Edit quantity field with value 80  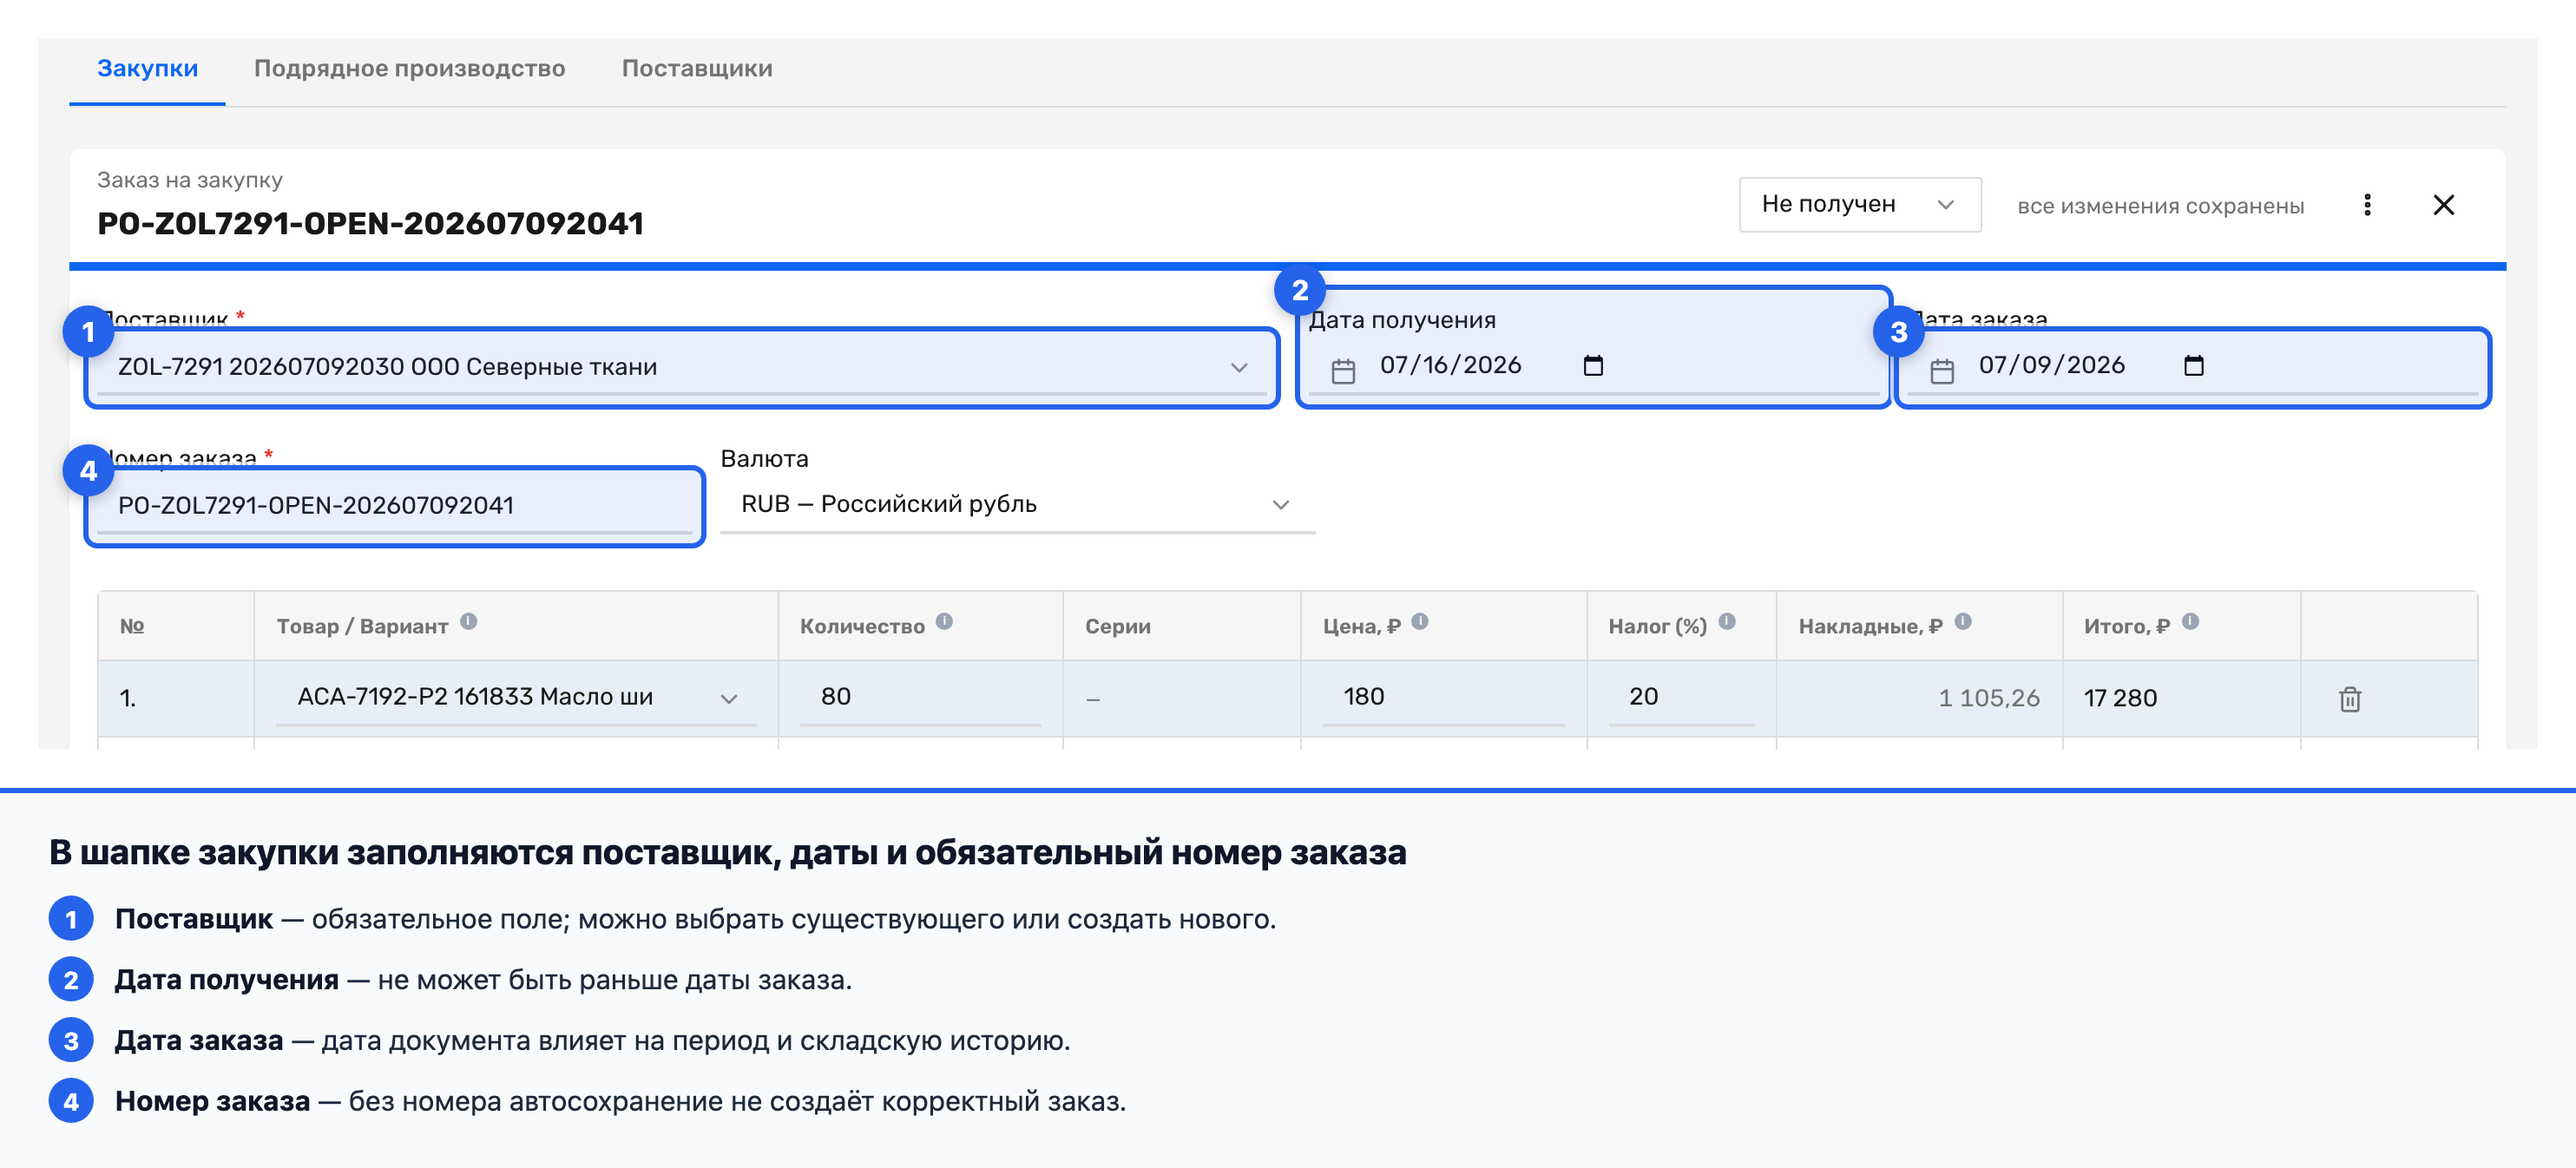click(920, 697)
